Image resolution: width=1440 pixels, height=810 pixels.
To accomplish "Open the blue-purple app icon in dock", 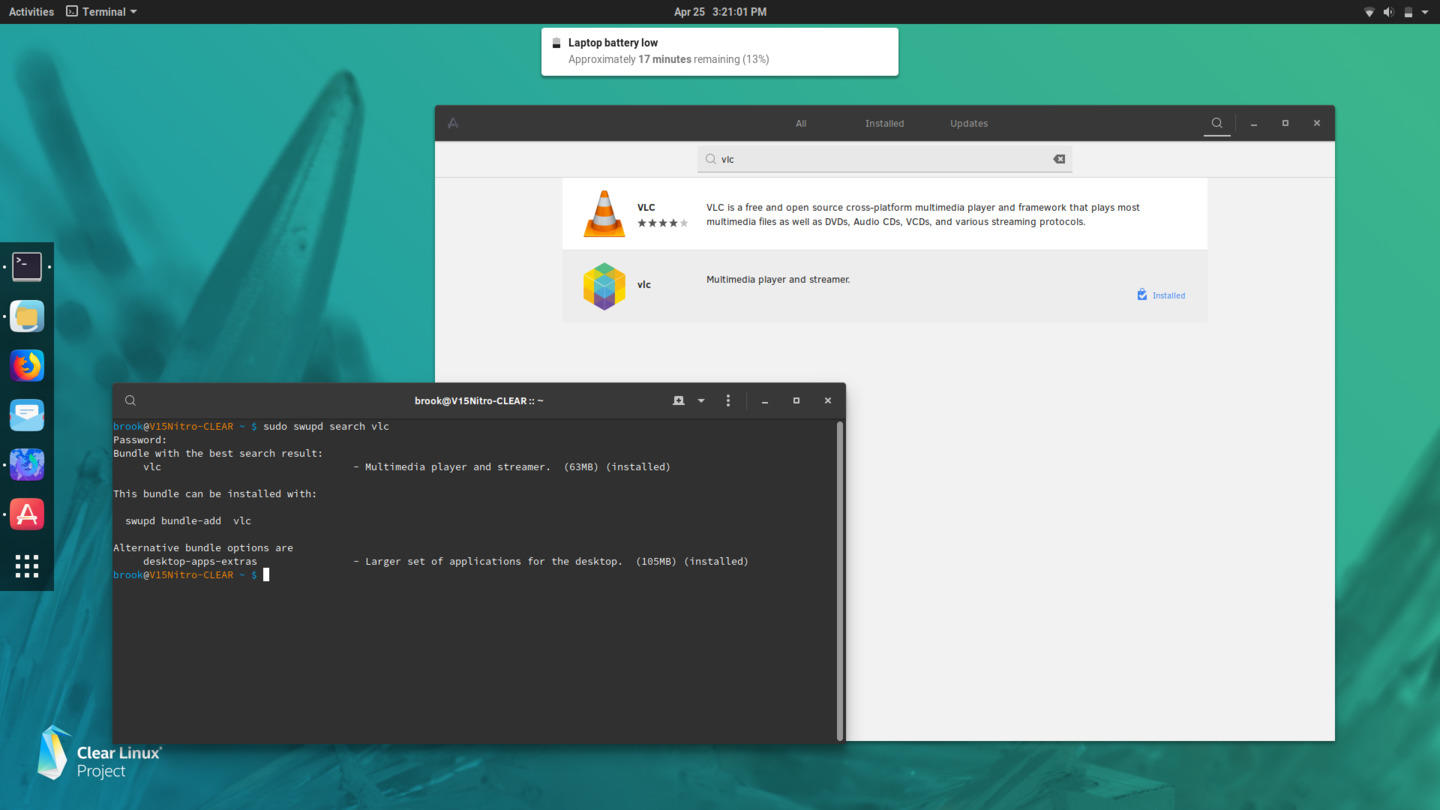I will point(27,465).
